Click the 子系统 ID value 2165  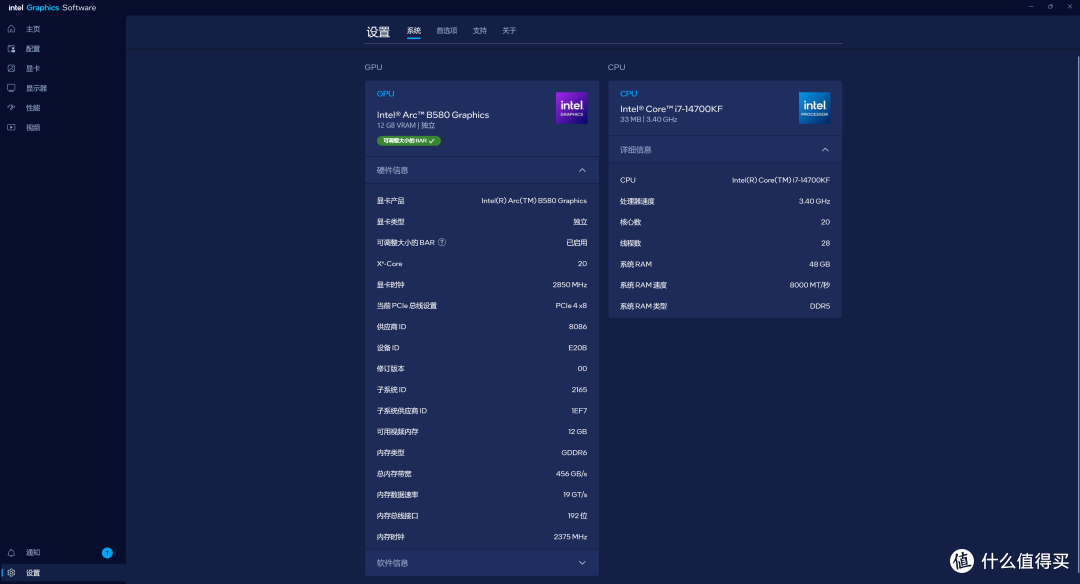coord(579,390)
